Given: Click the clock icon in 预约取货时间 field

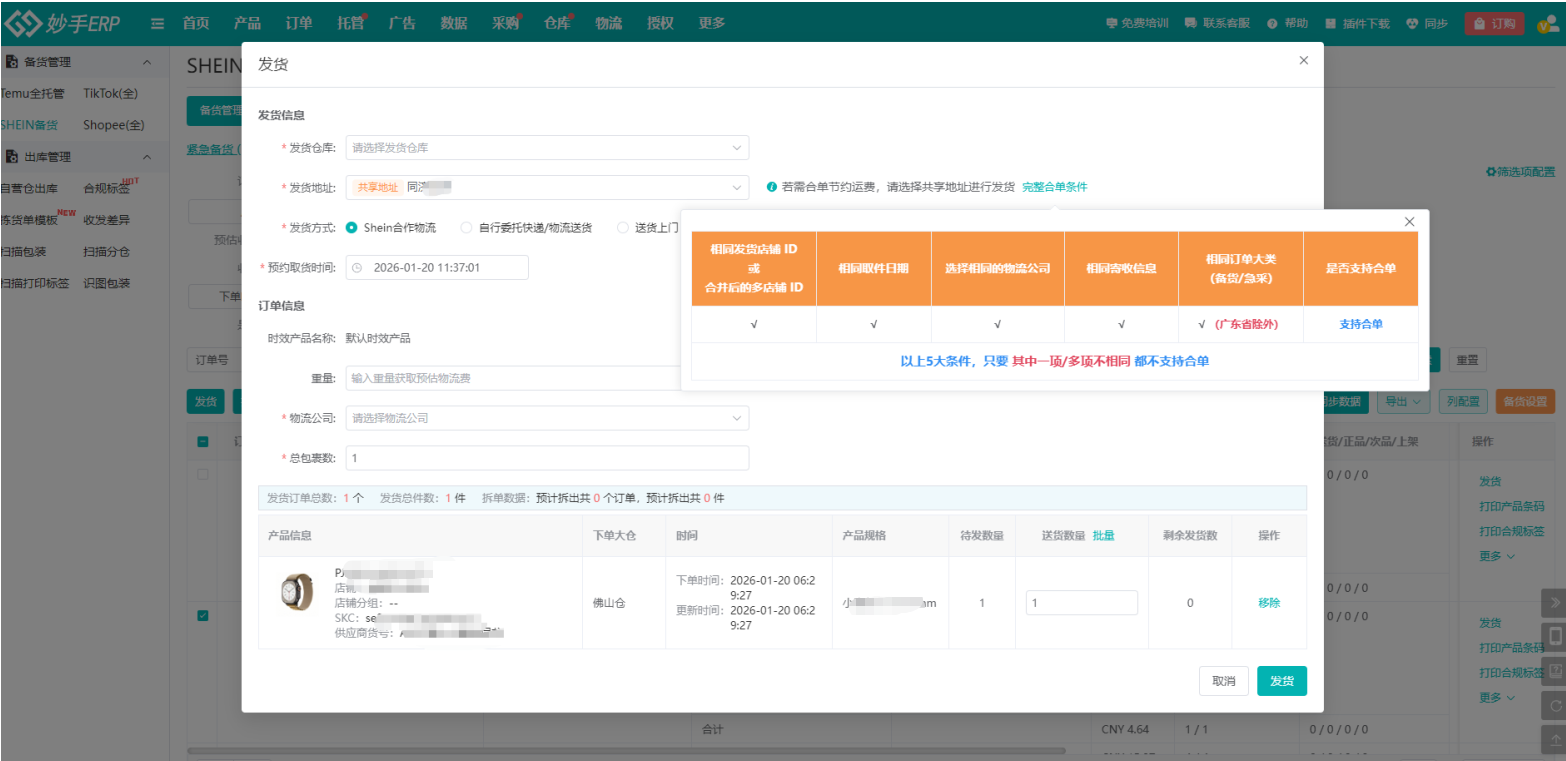Looking at the screenshot, I should tap(357, 268).
